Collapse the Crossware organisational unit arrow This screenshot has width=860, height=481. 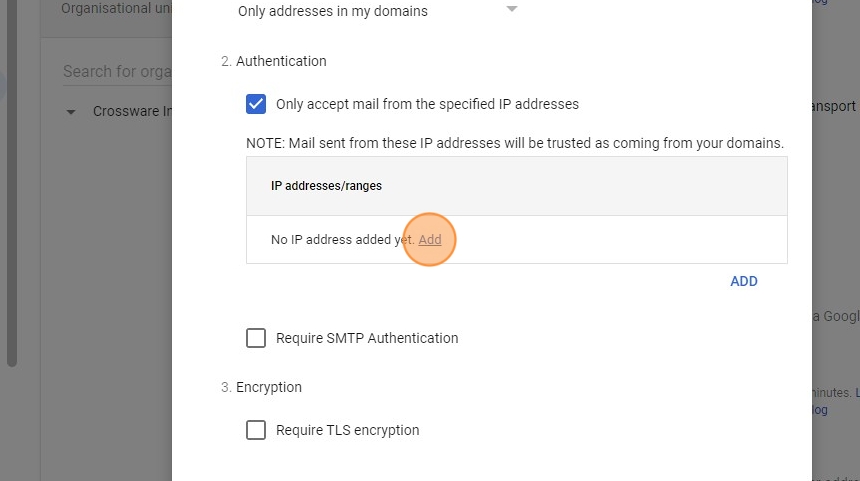(70, 112)
